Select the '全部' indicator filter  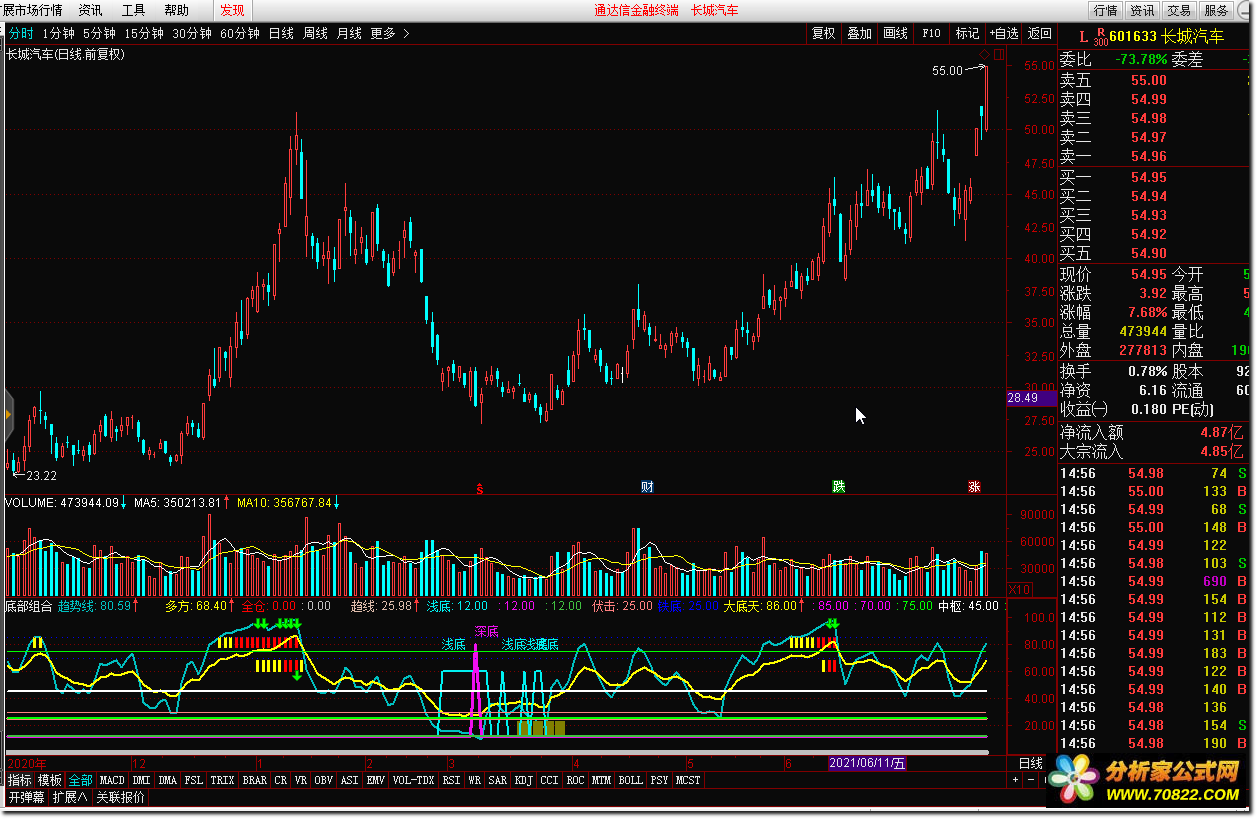click(81, 780)
